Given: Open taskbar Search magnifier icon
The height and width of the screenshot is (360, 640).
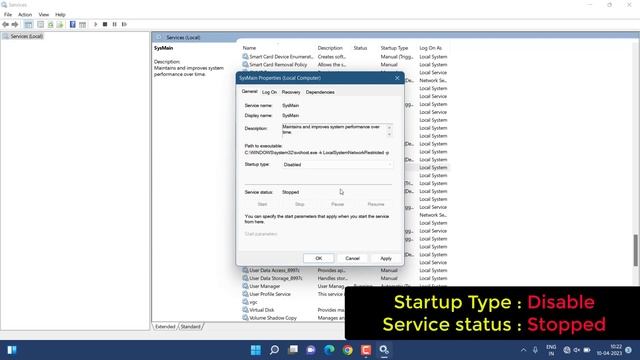Looking at the screenshot, I should 274,350.
